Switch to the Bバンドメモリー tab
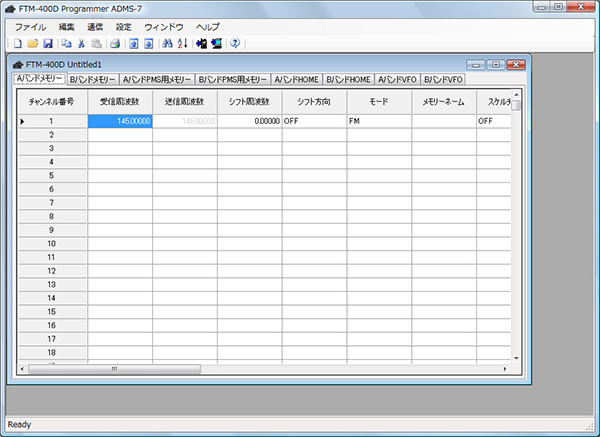This screenshot has width=600, height=437. (93, 79)
